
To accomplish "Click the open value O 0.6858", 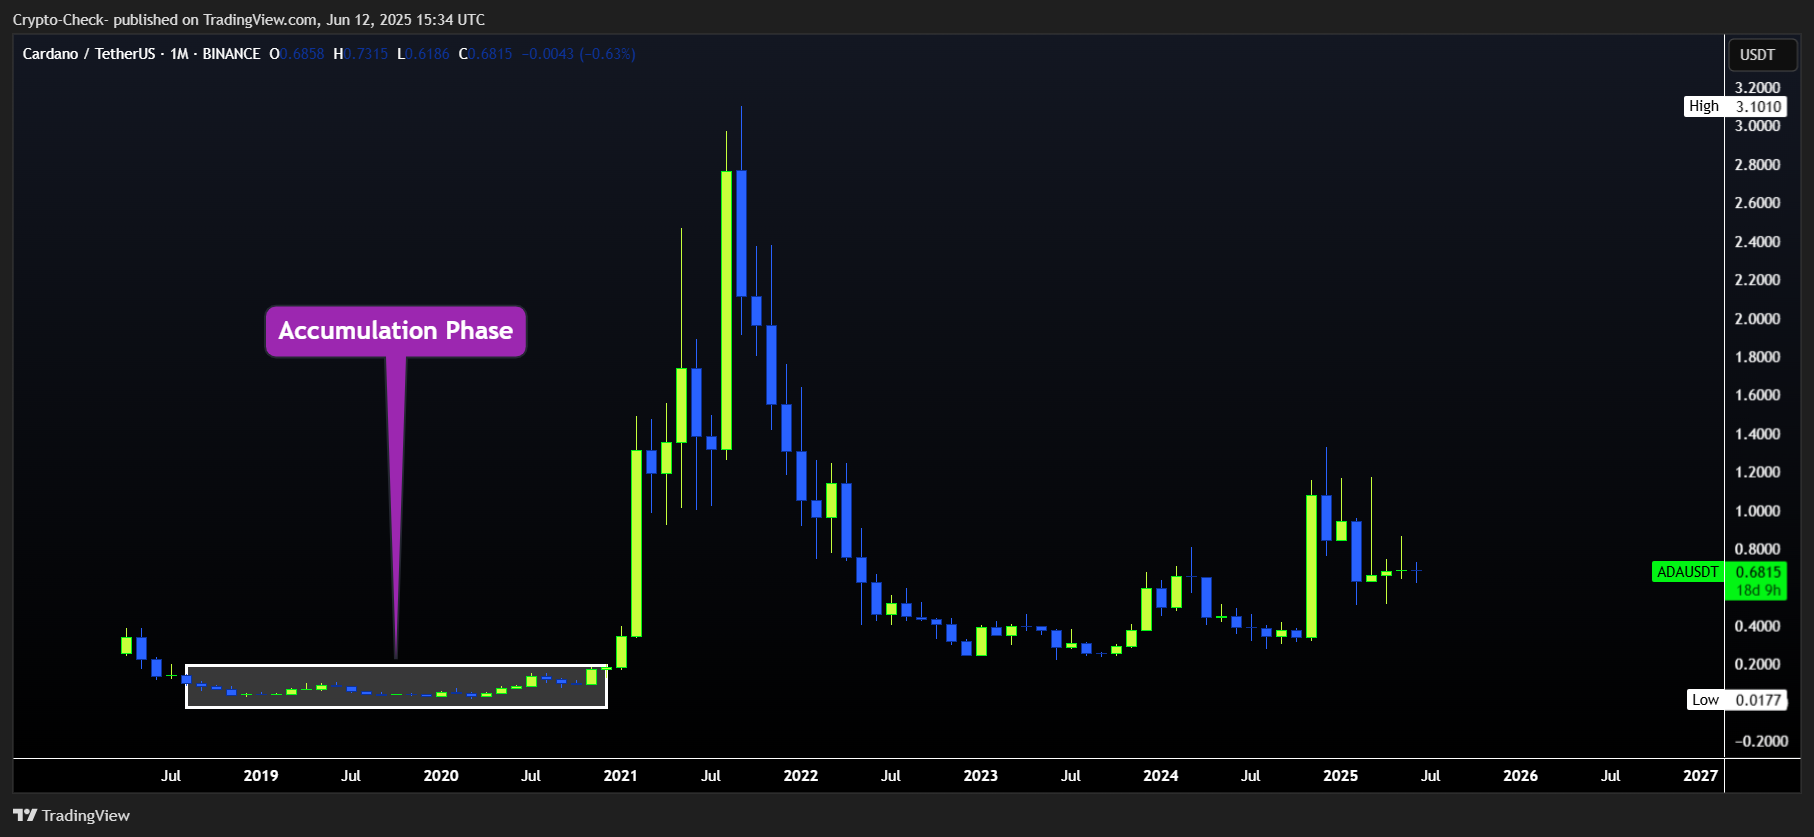I will coord(297,54).
